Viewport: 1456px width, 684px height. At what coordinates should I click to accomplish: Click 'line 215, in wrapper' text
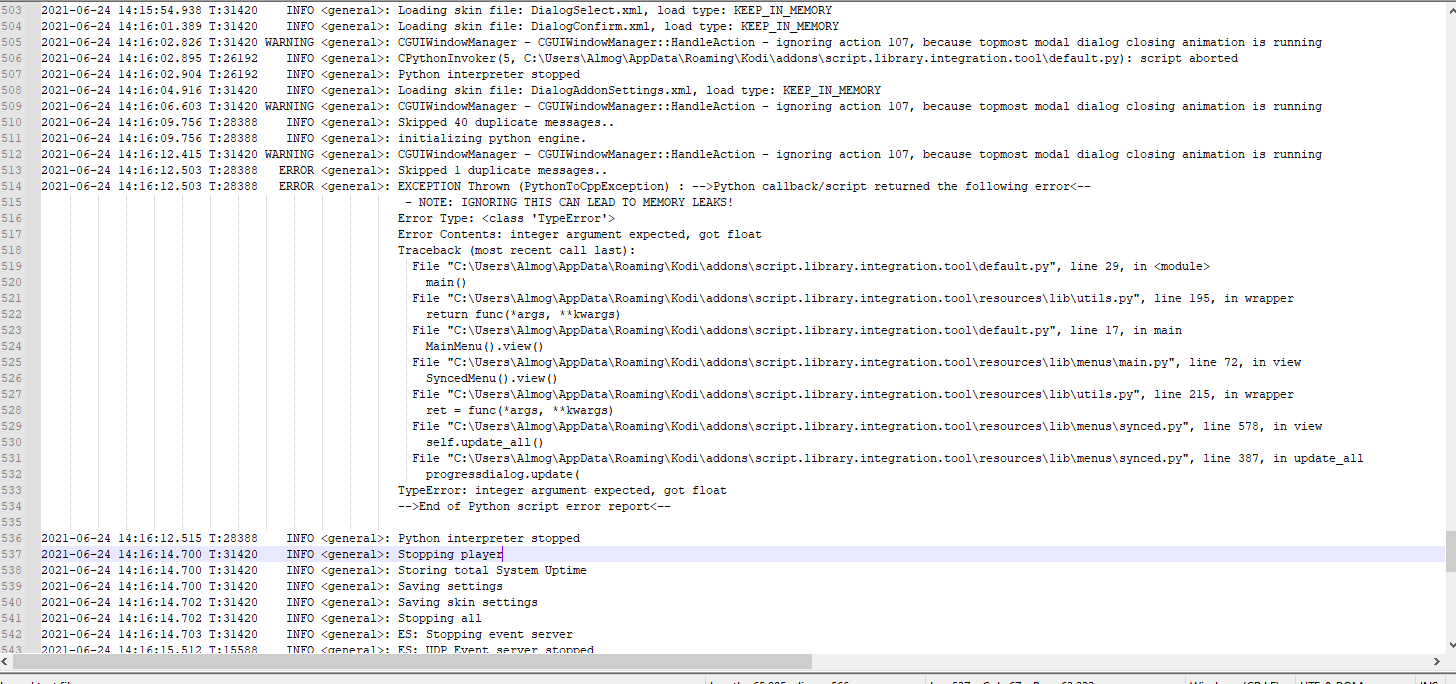1224,395
